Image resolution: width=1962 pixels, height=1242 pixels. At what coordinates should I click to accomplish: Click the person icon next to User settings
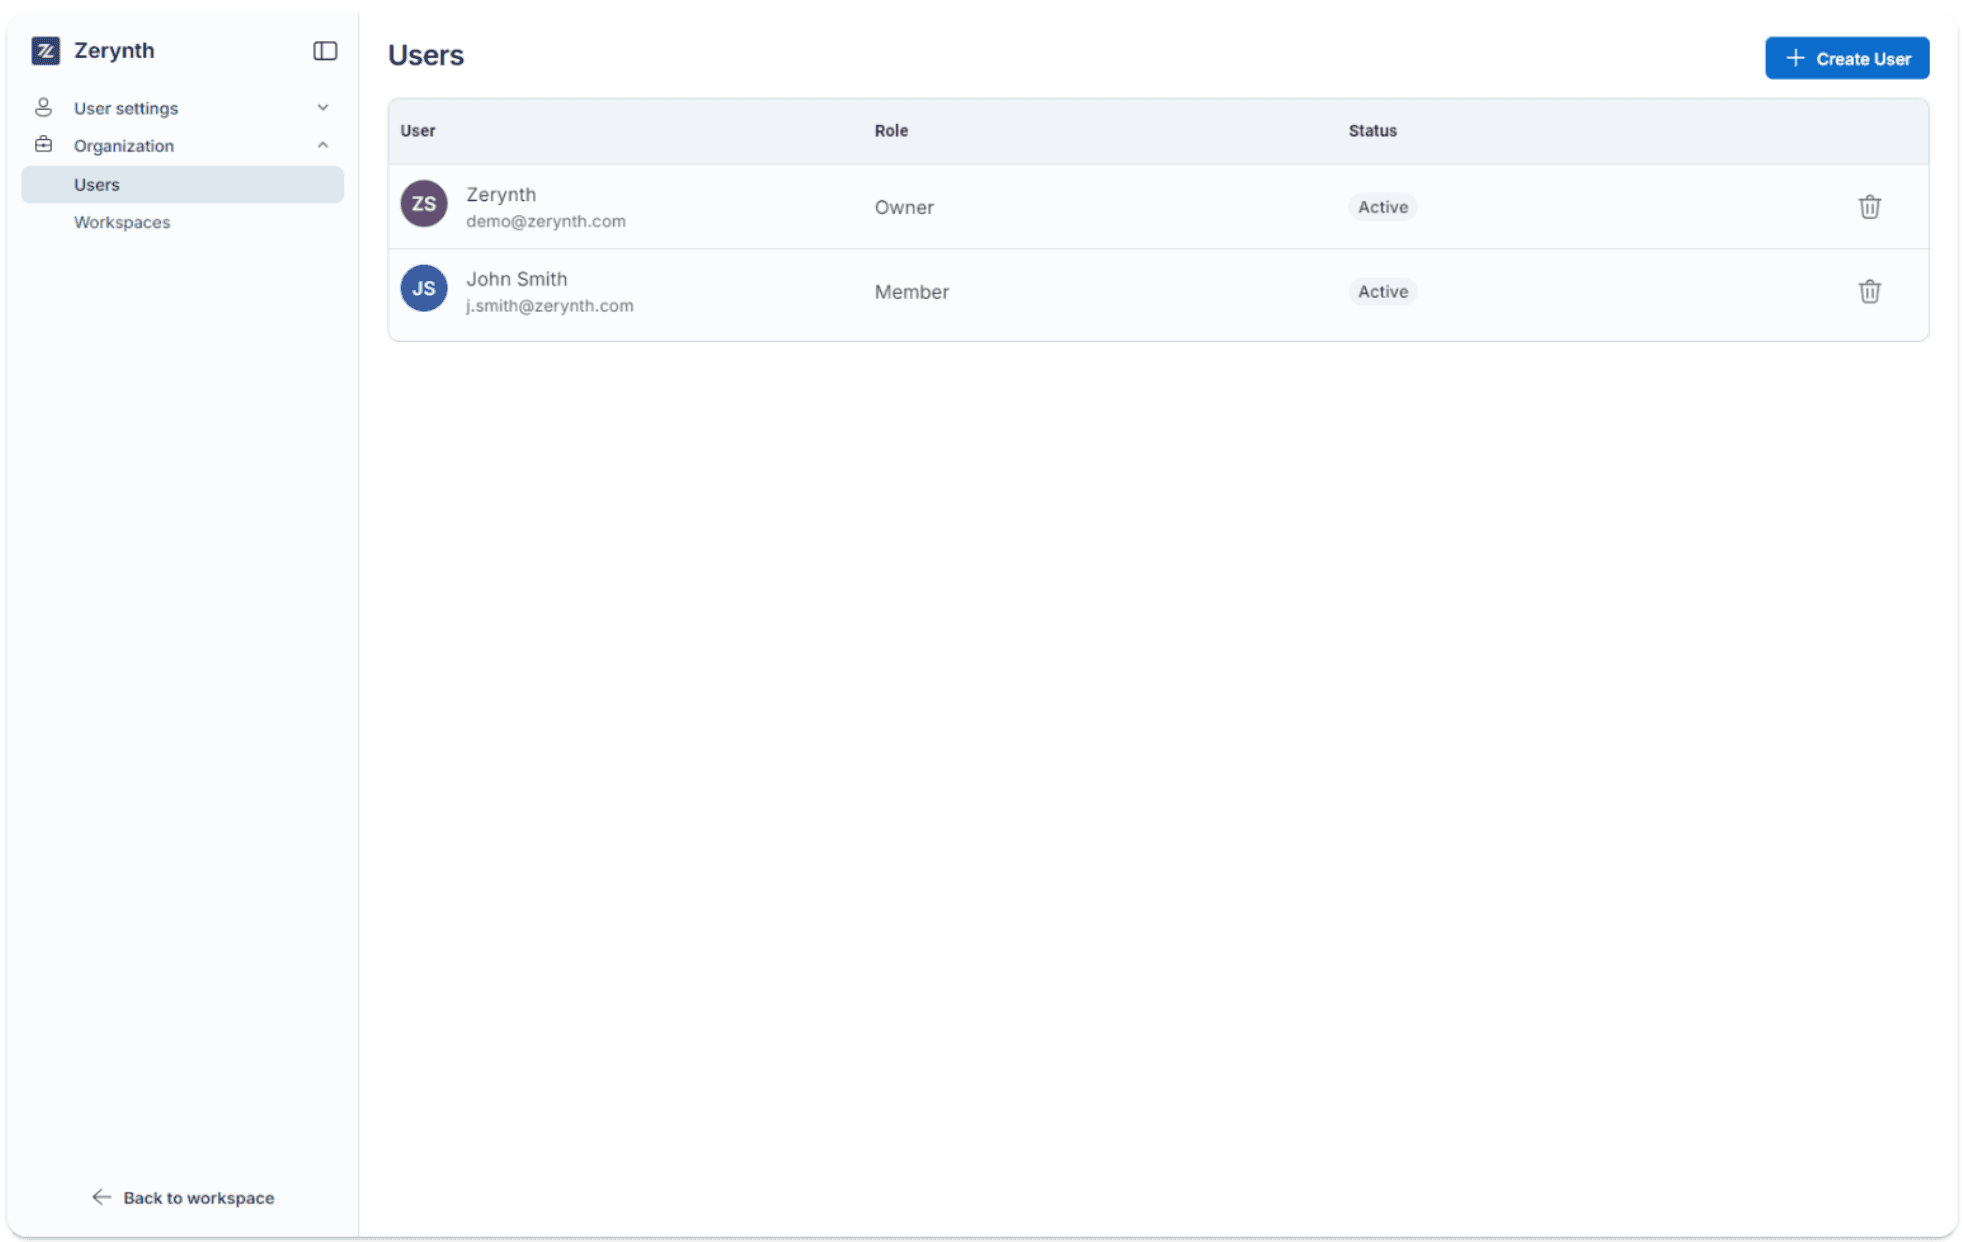click(x=44, y=107)
